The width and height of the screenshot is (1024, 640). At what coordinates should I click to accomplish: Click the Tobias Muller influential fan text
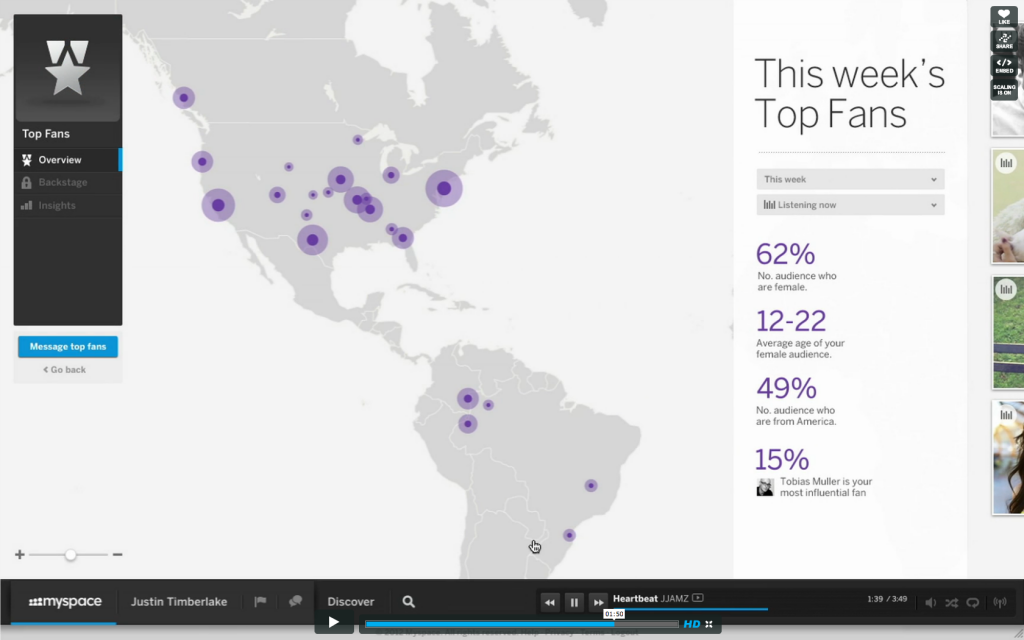826,487
